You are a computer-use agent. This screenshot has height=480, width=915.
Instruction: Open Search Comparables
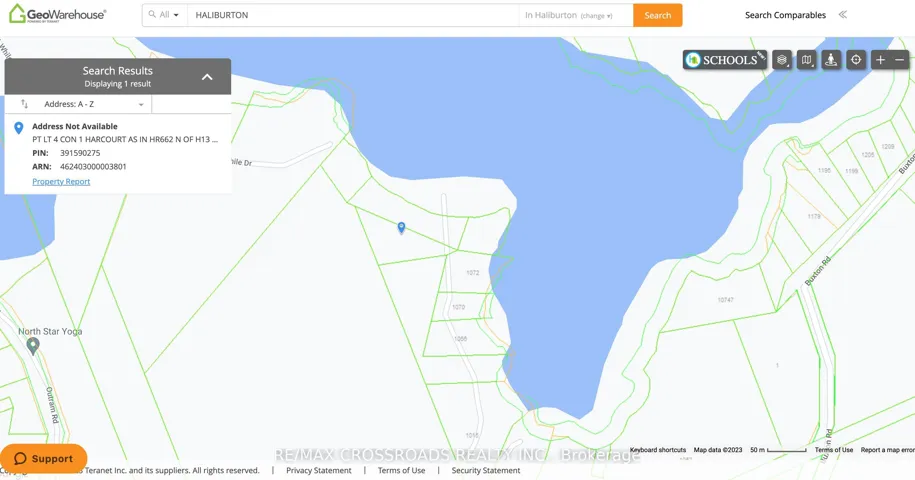click(x=785, y=15)
